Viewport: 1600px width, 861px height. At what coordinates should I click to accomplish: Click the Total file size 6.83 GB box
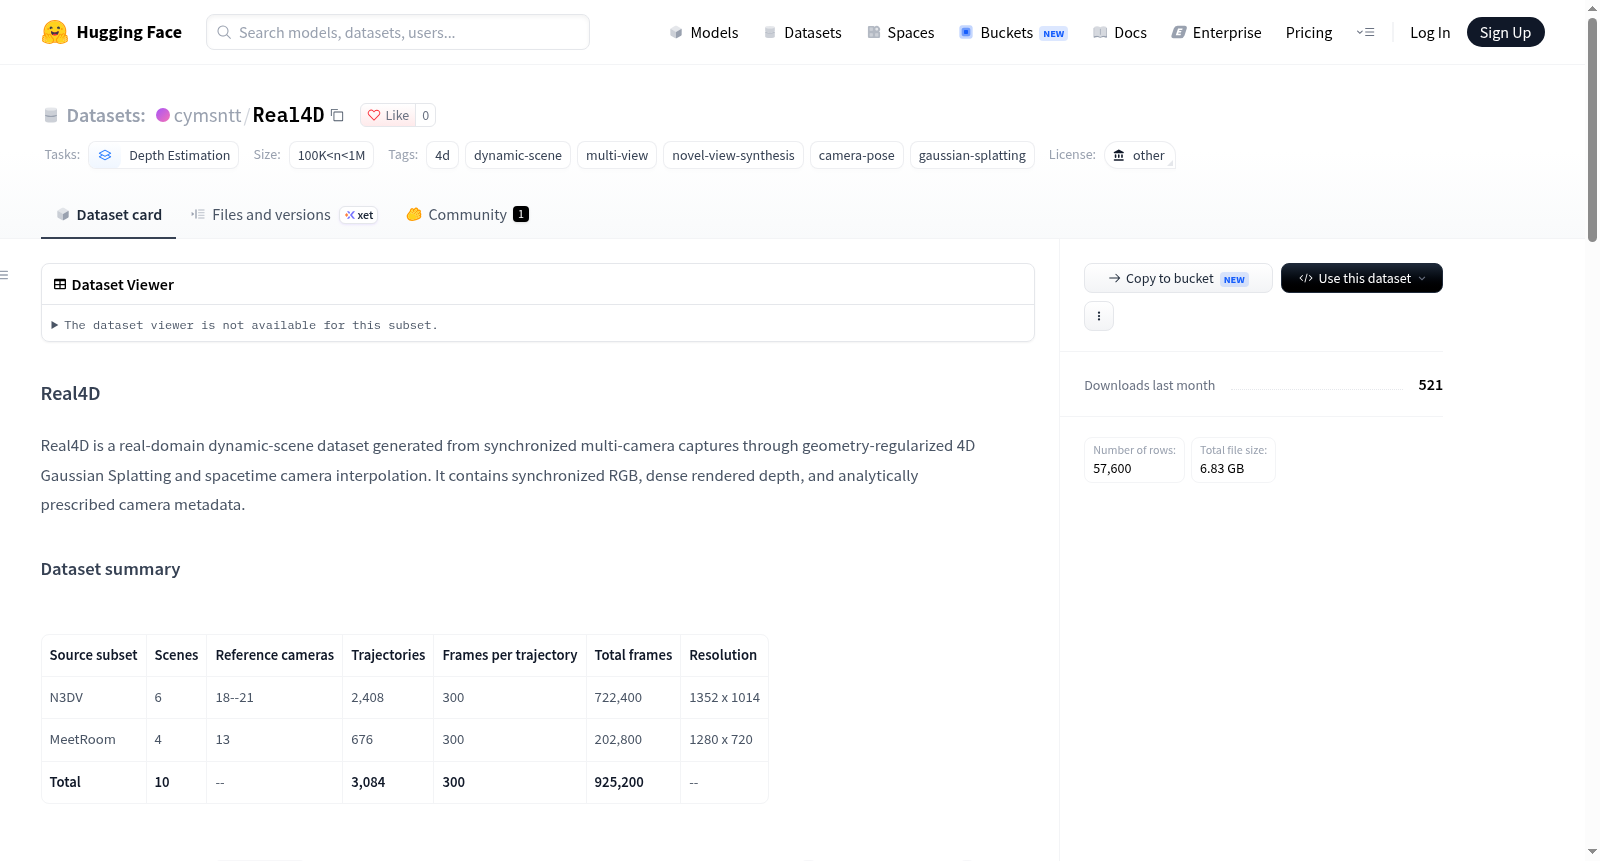(1233, 460)
